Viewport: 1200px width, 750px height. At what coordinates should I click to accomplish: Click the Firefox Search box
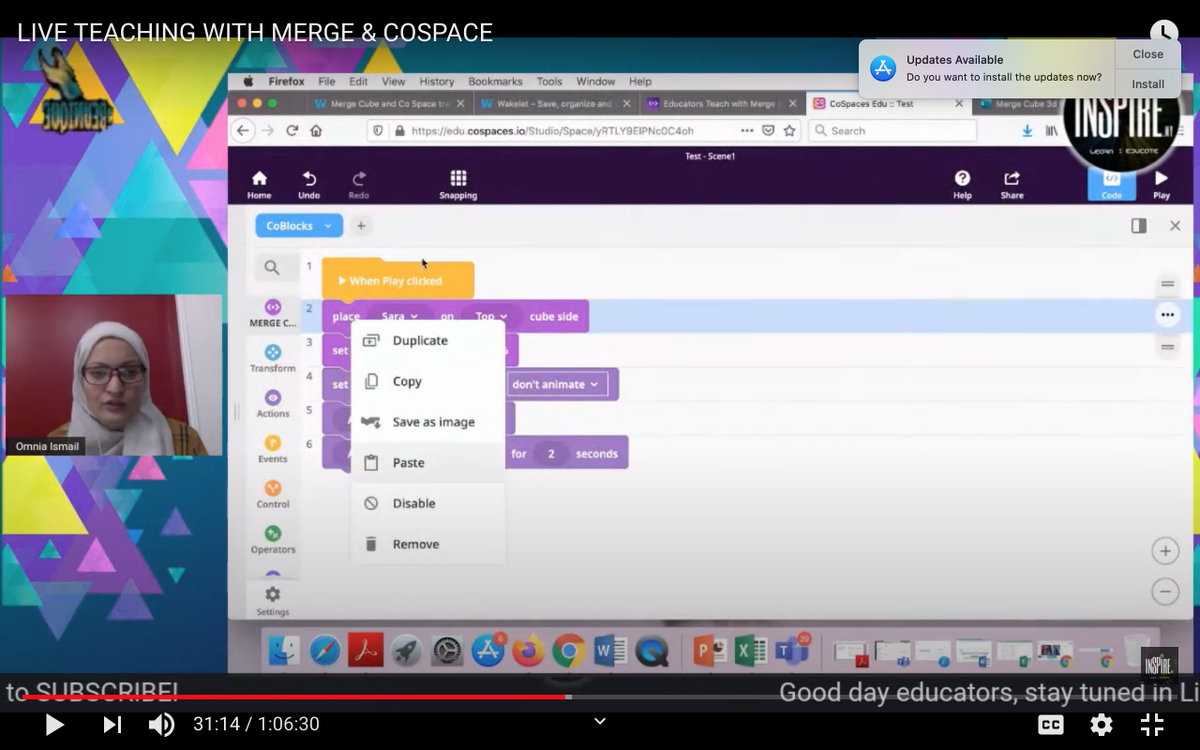click(893, 130)
